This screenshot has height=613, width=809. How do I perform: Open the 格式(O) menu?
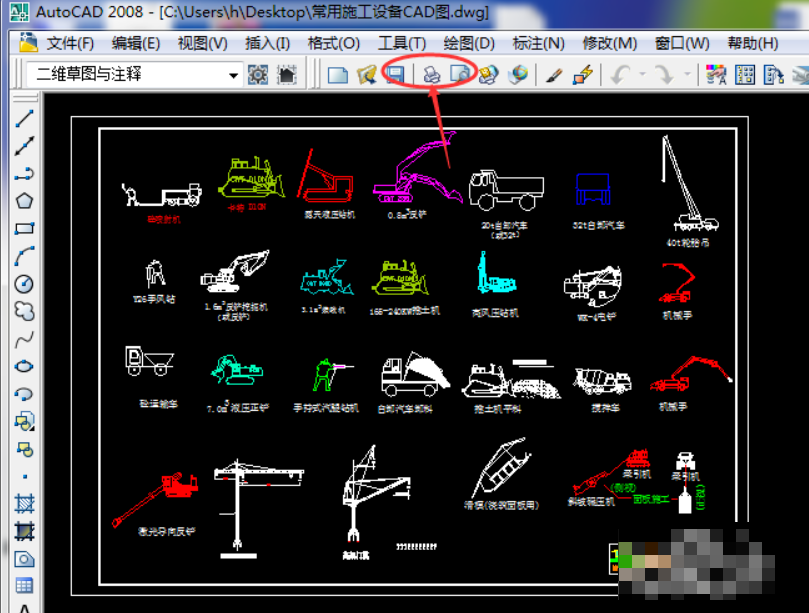(x=333, y=43)
